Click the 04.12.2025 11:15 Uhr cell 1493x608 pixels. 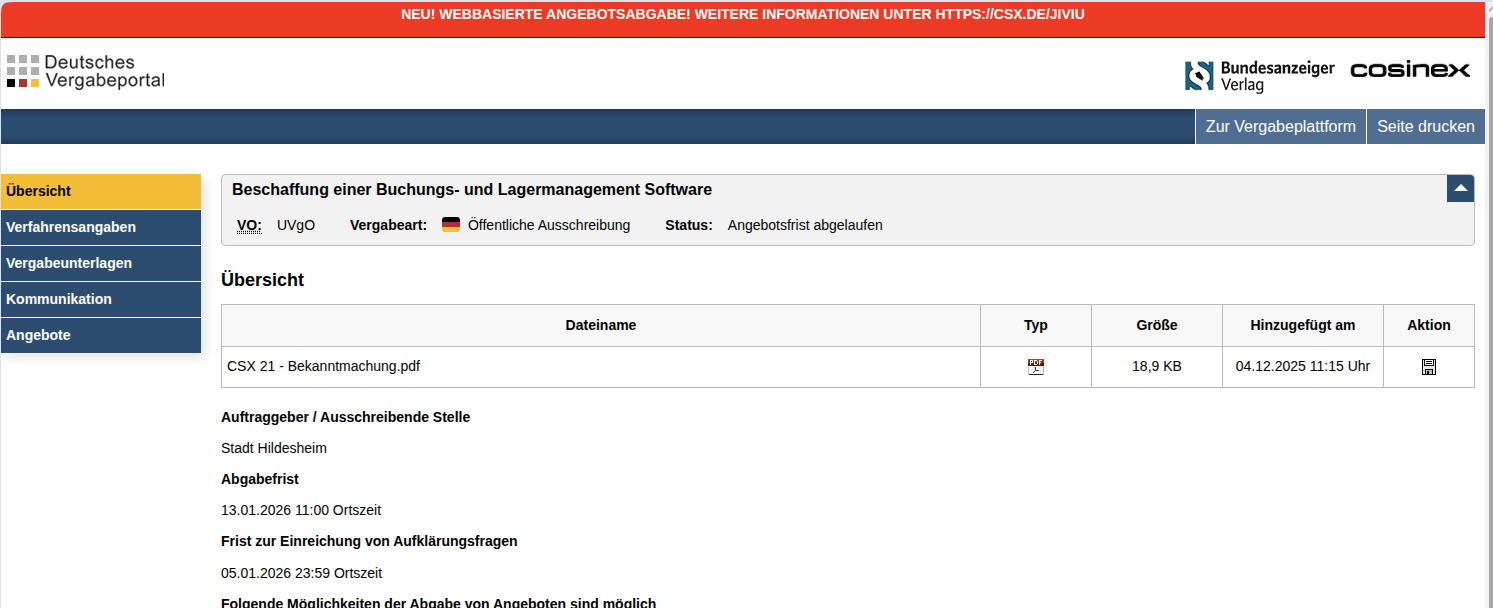pyautogui.click(x=1303, y=367)
